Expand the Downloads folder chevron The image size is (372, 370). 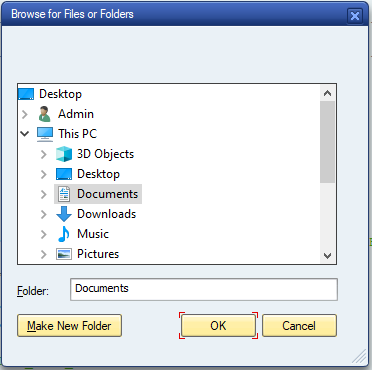[44, 214]
